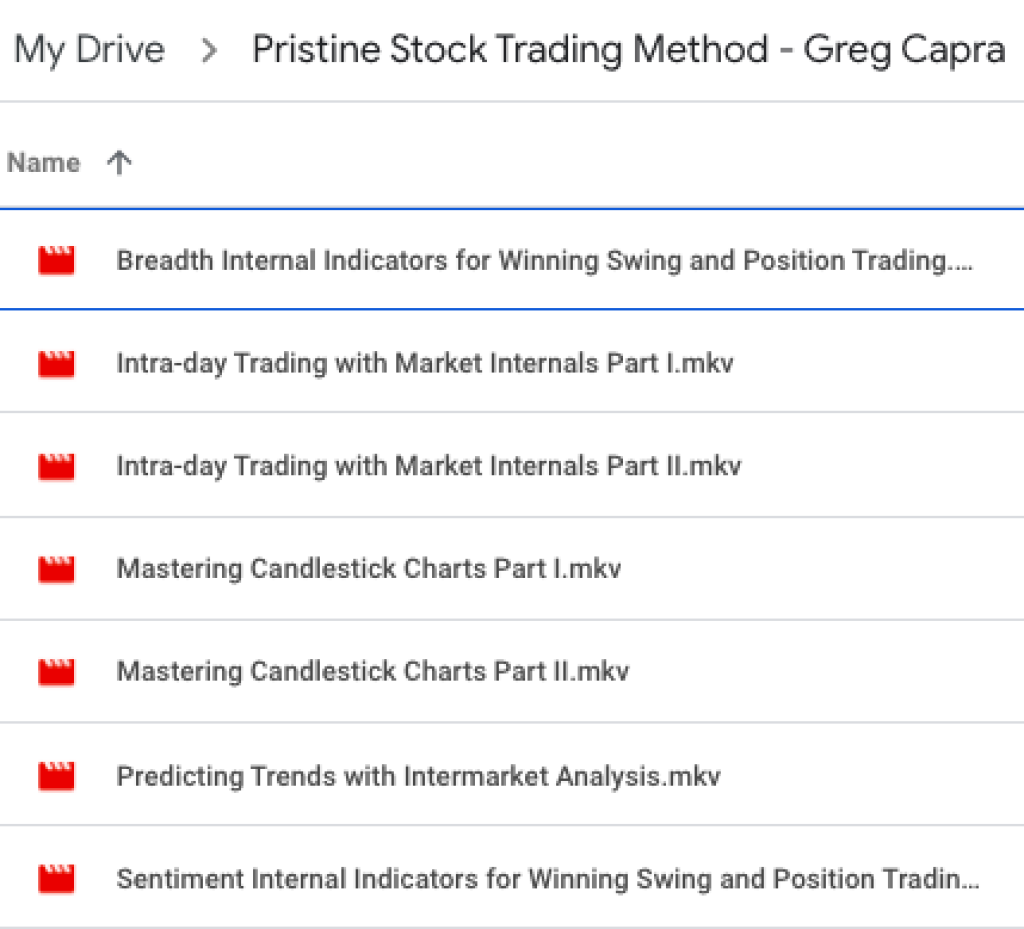Select Breadth Internal Indicators for Winning Swing file
1024x929 pixels.
544,261
